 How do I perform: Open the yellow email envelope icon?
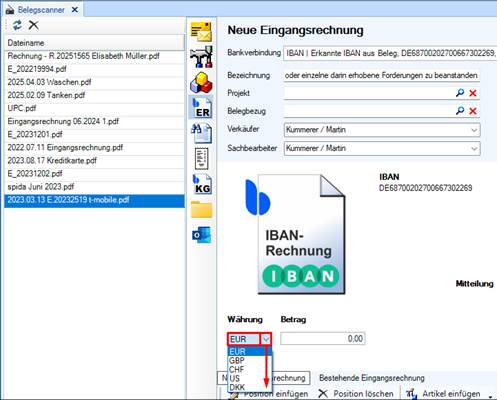pos(201,32)
